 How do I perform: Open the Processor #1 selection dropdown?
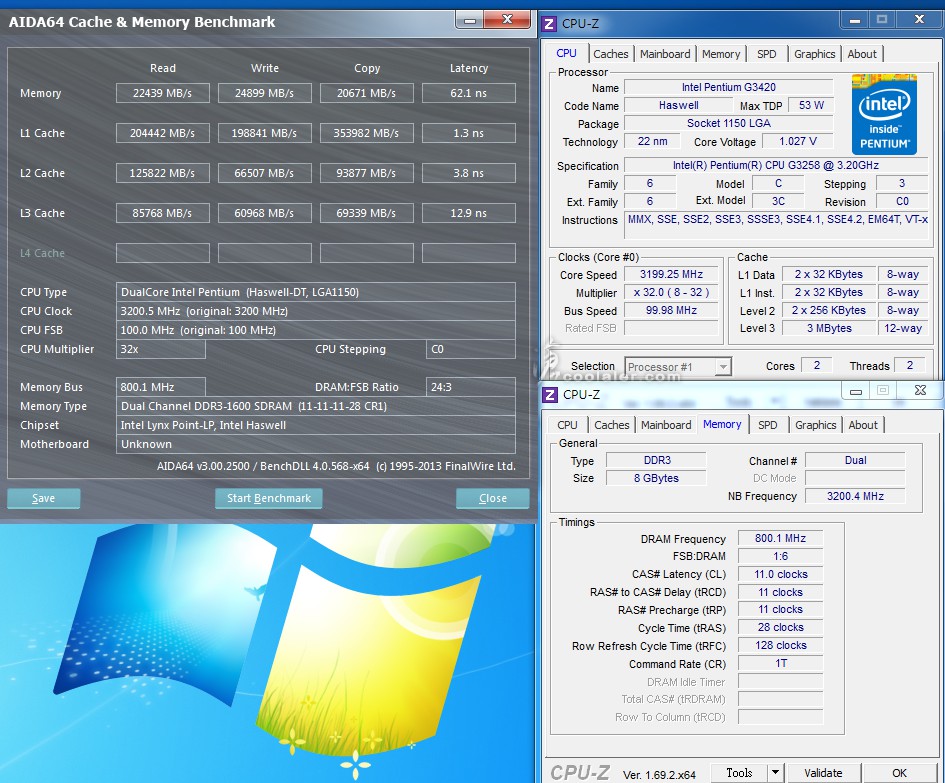tap(677, 366)
